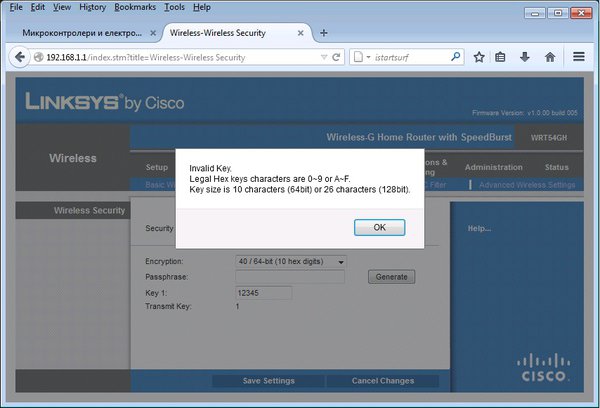The height and width of the screenshot is (408, 600).
Task: Click the Passphrase input field
Action: (x=290, y=277)
